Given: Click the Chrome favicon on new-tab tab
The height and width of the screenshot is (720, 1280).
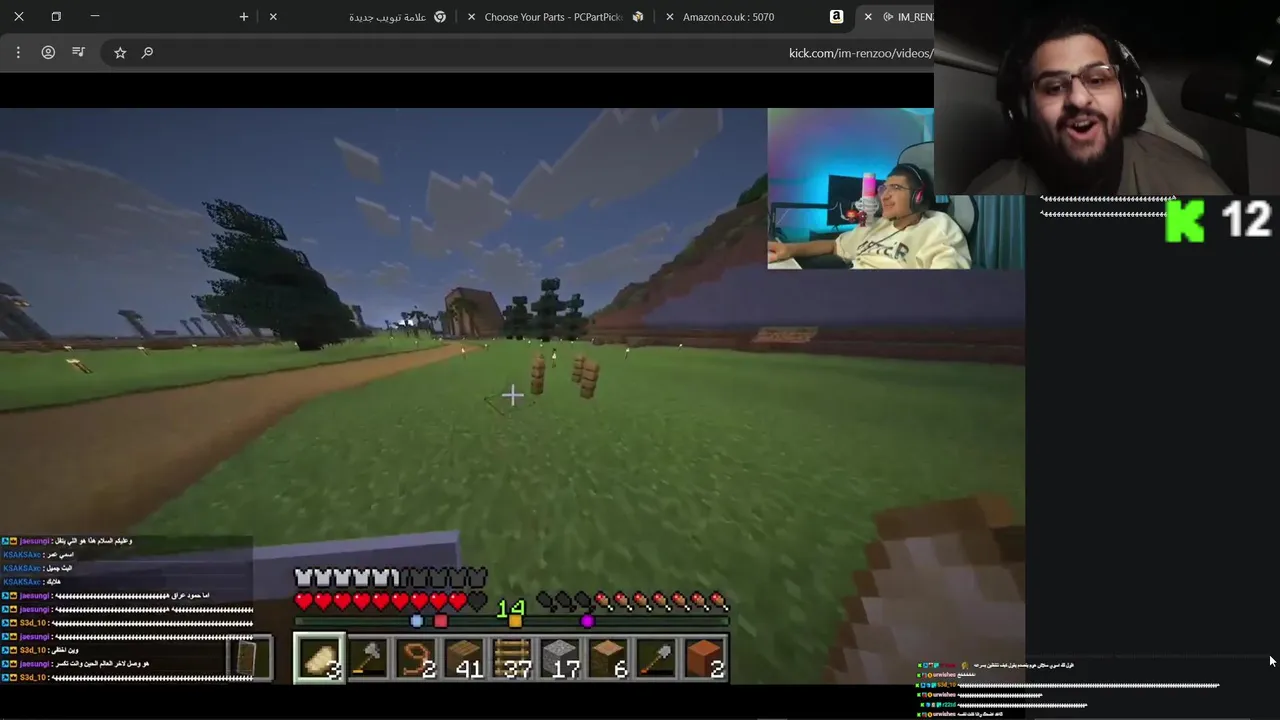Looking at the screenshot, I should coord(440,17).
